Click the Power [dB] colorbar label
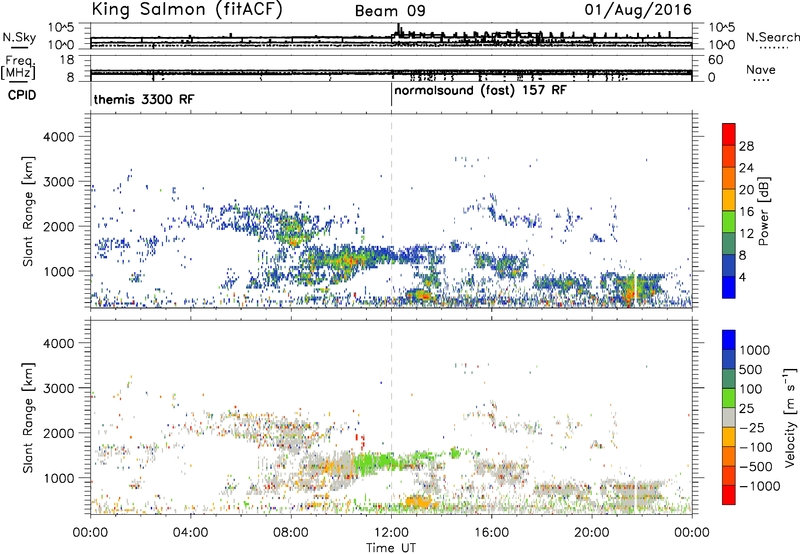Screen dimensions: 800x554 tap(763, 211)
